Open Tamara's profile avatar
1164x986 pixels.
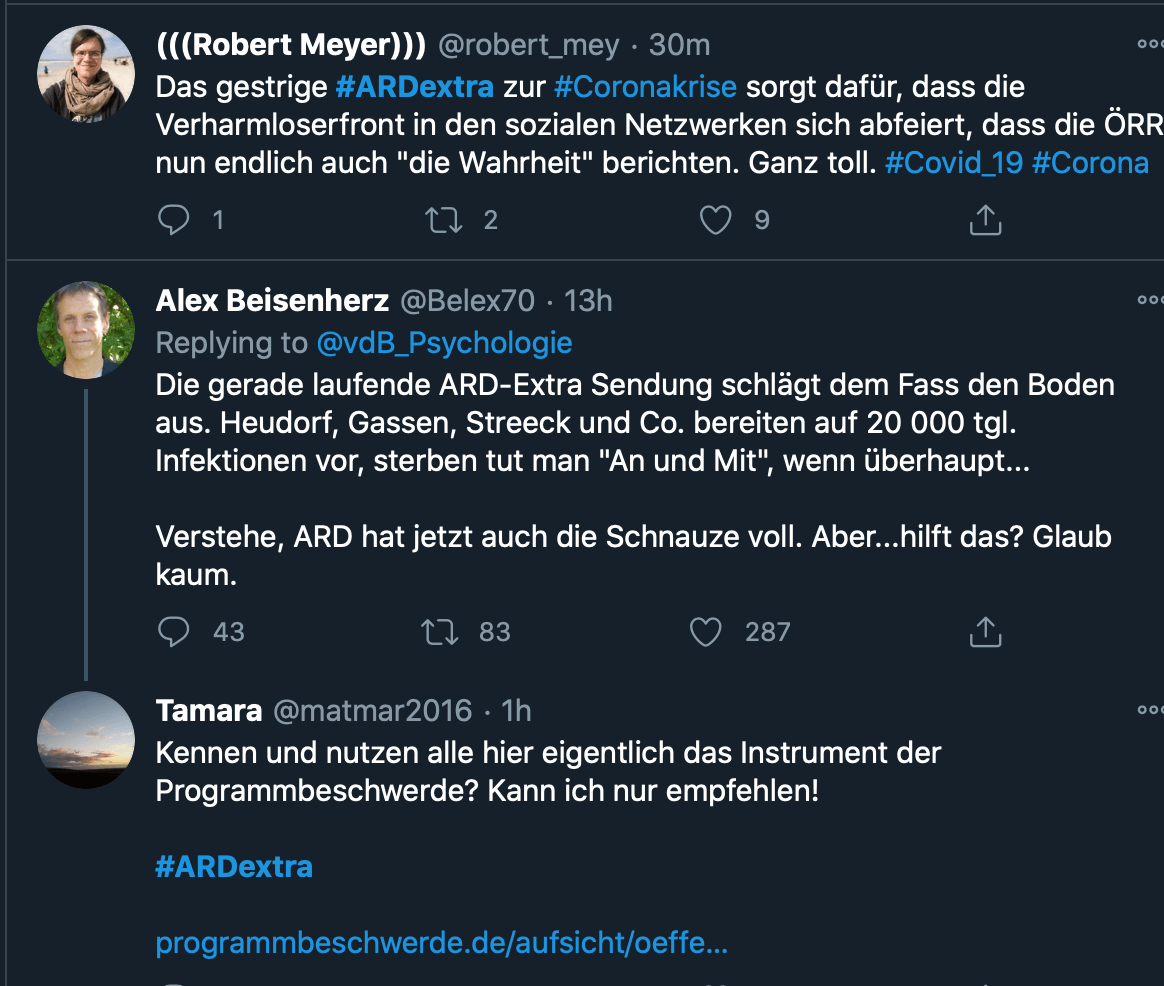pyautogui.click(x=86, y=740)
